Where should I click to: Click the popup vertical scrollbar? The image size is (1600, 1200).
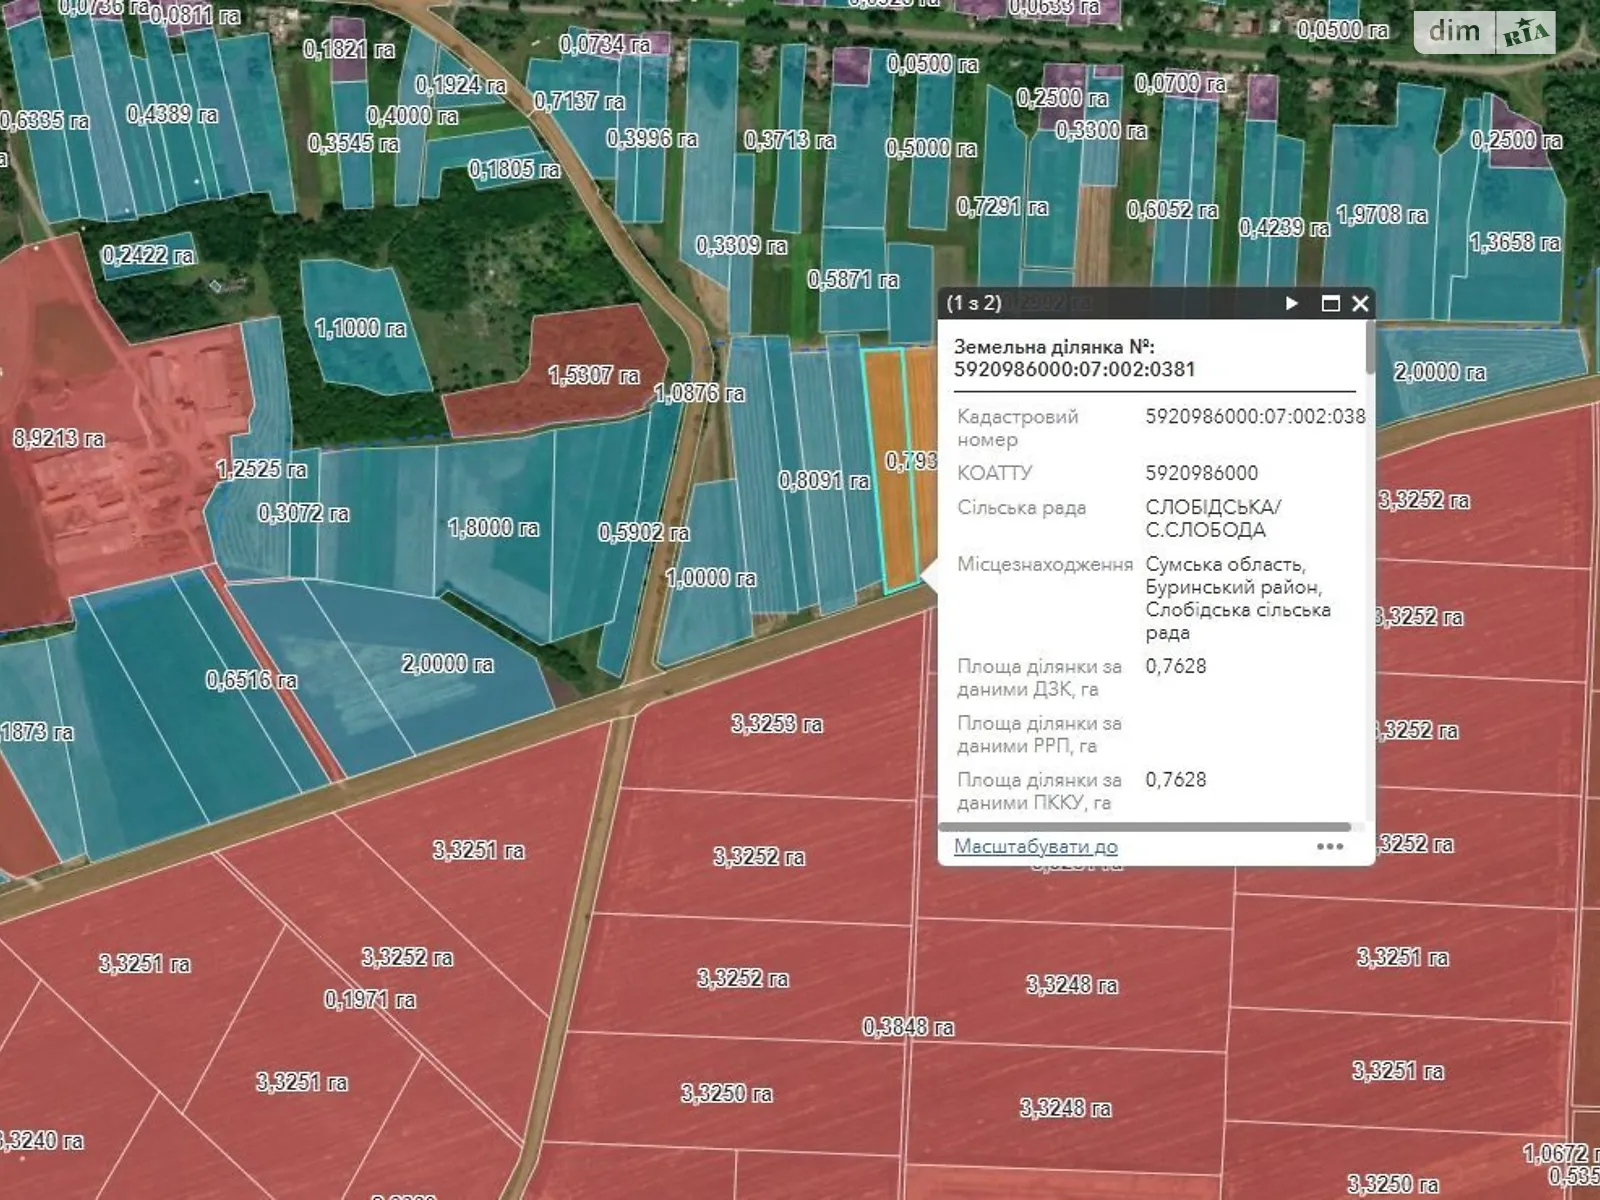[1370, 350]
